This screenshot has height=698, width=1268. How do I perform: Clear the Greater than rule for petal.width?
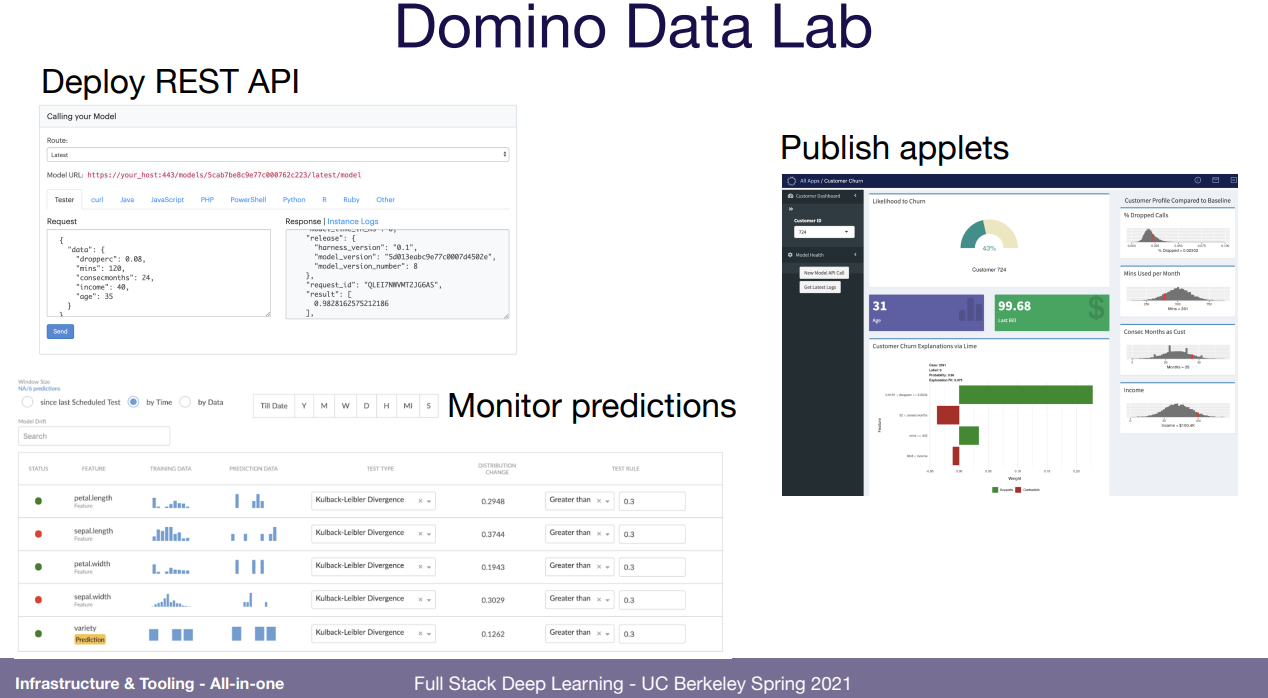[598, 566]
